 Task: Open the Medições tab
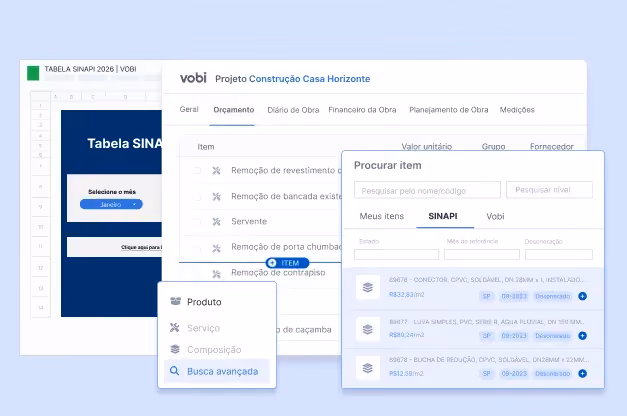[517, 110]
